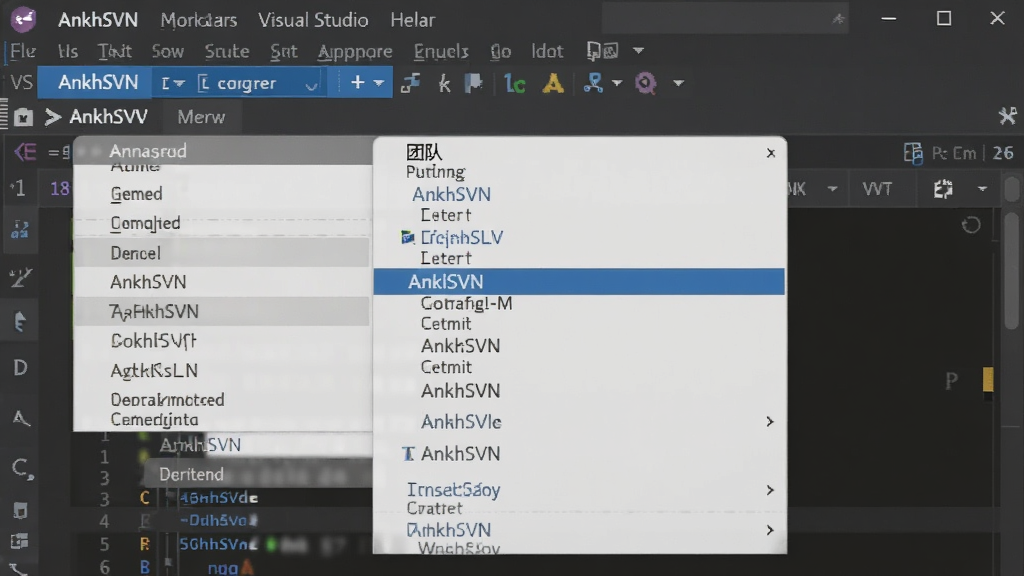Open the Visual Studio menu in title bar
Viewport: 1024px width, 576px height.
click(313, 20)
